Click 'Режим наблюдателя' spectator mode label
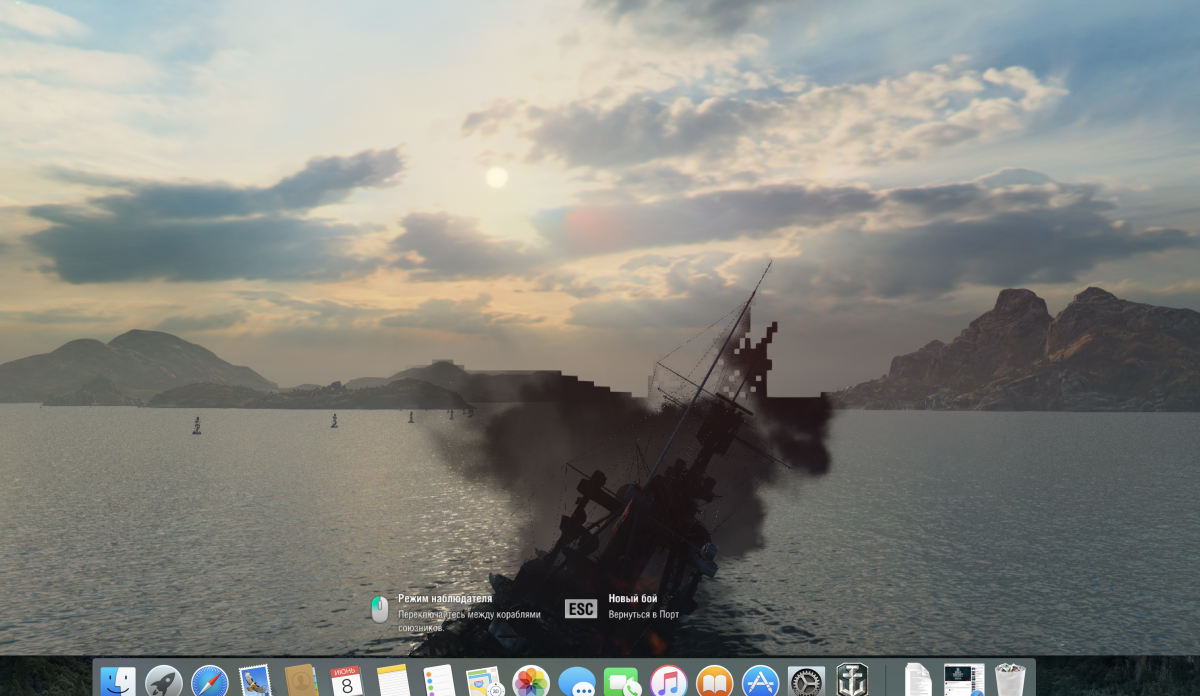 coord(445,598)
